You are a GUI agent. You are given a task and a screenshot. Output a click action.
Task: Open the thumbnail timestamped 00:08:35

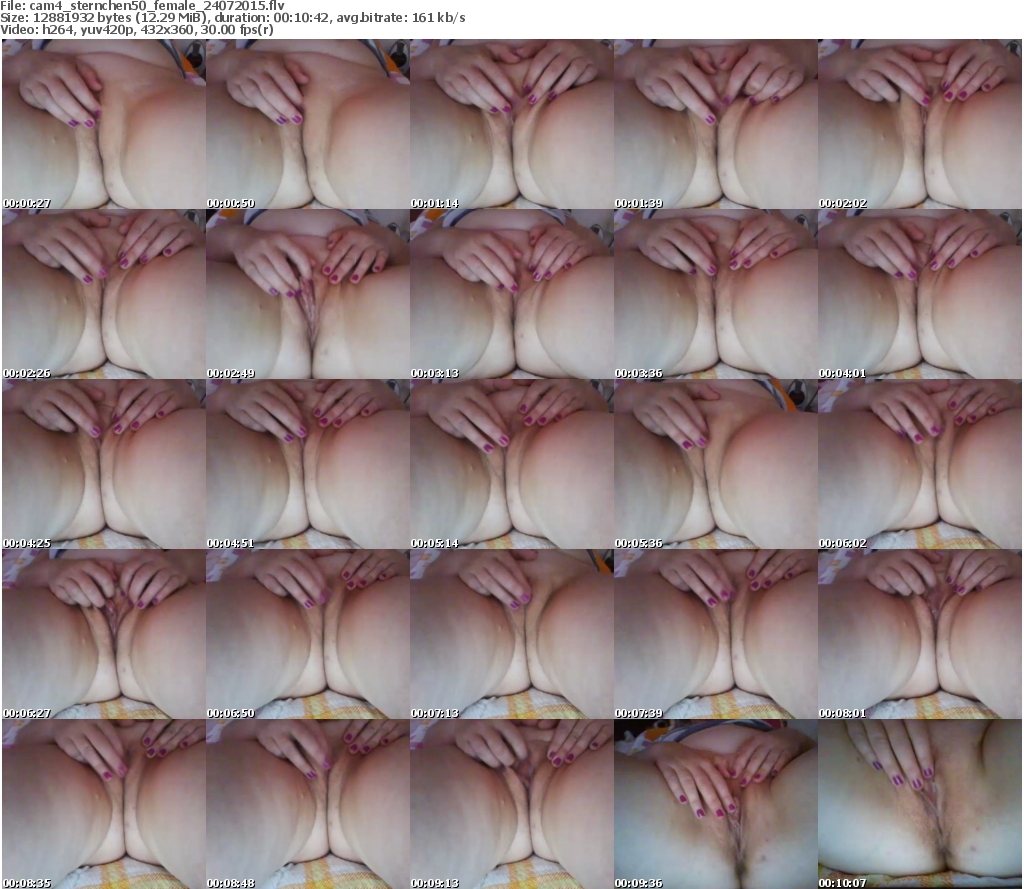[x=102, y=804]
